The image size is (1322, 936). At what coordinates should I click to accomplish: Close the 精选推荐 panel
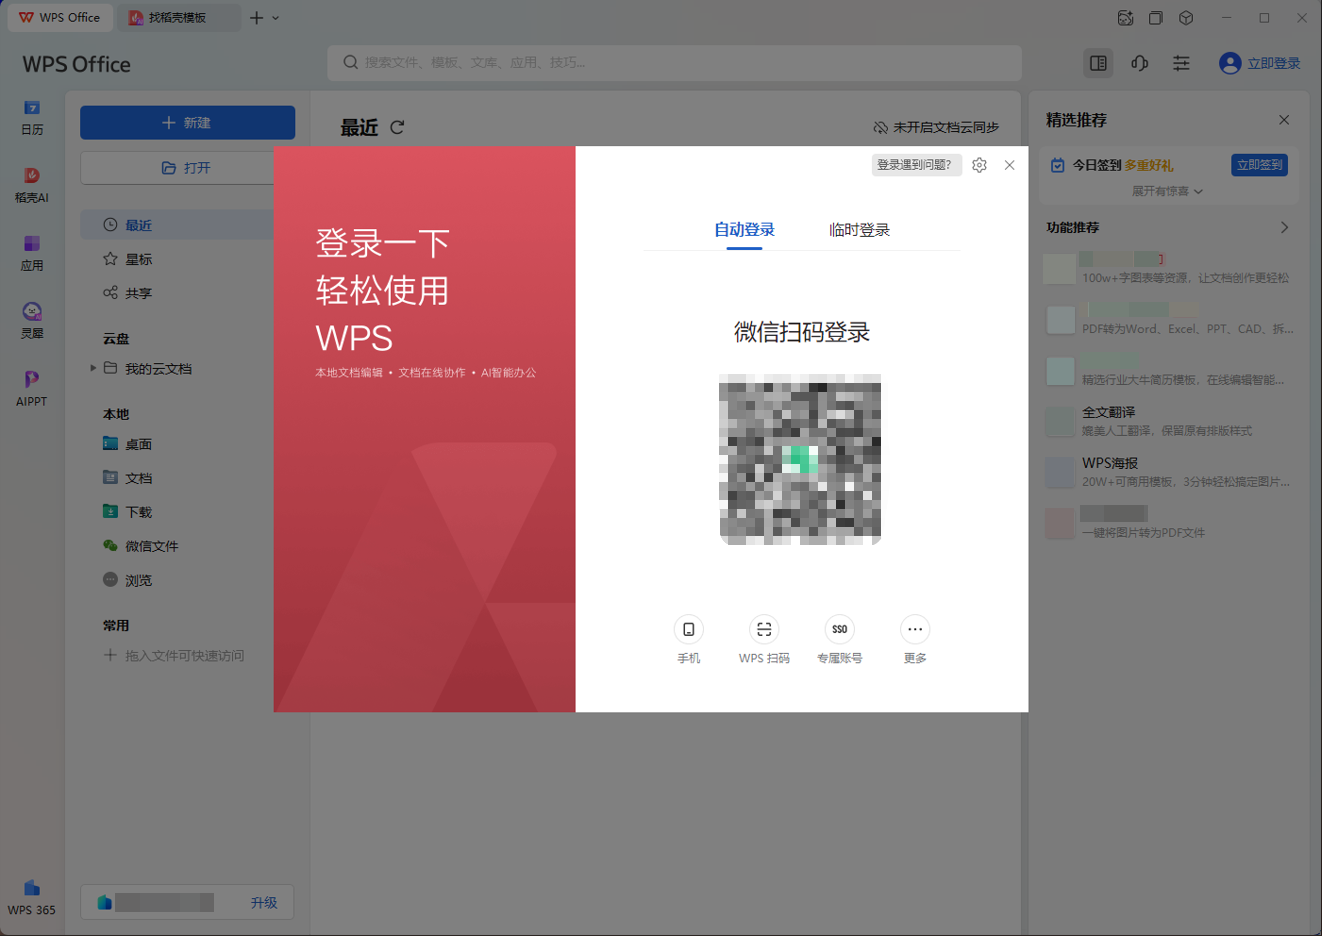point(1284,120)
